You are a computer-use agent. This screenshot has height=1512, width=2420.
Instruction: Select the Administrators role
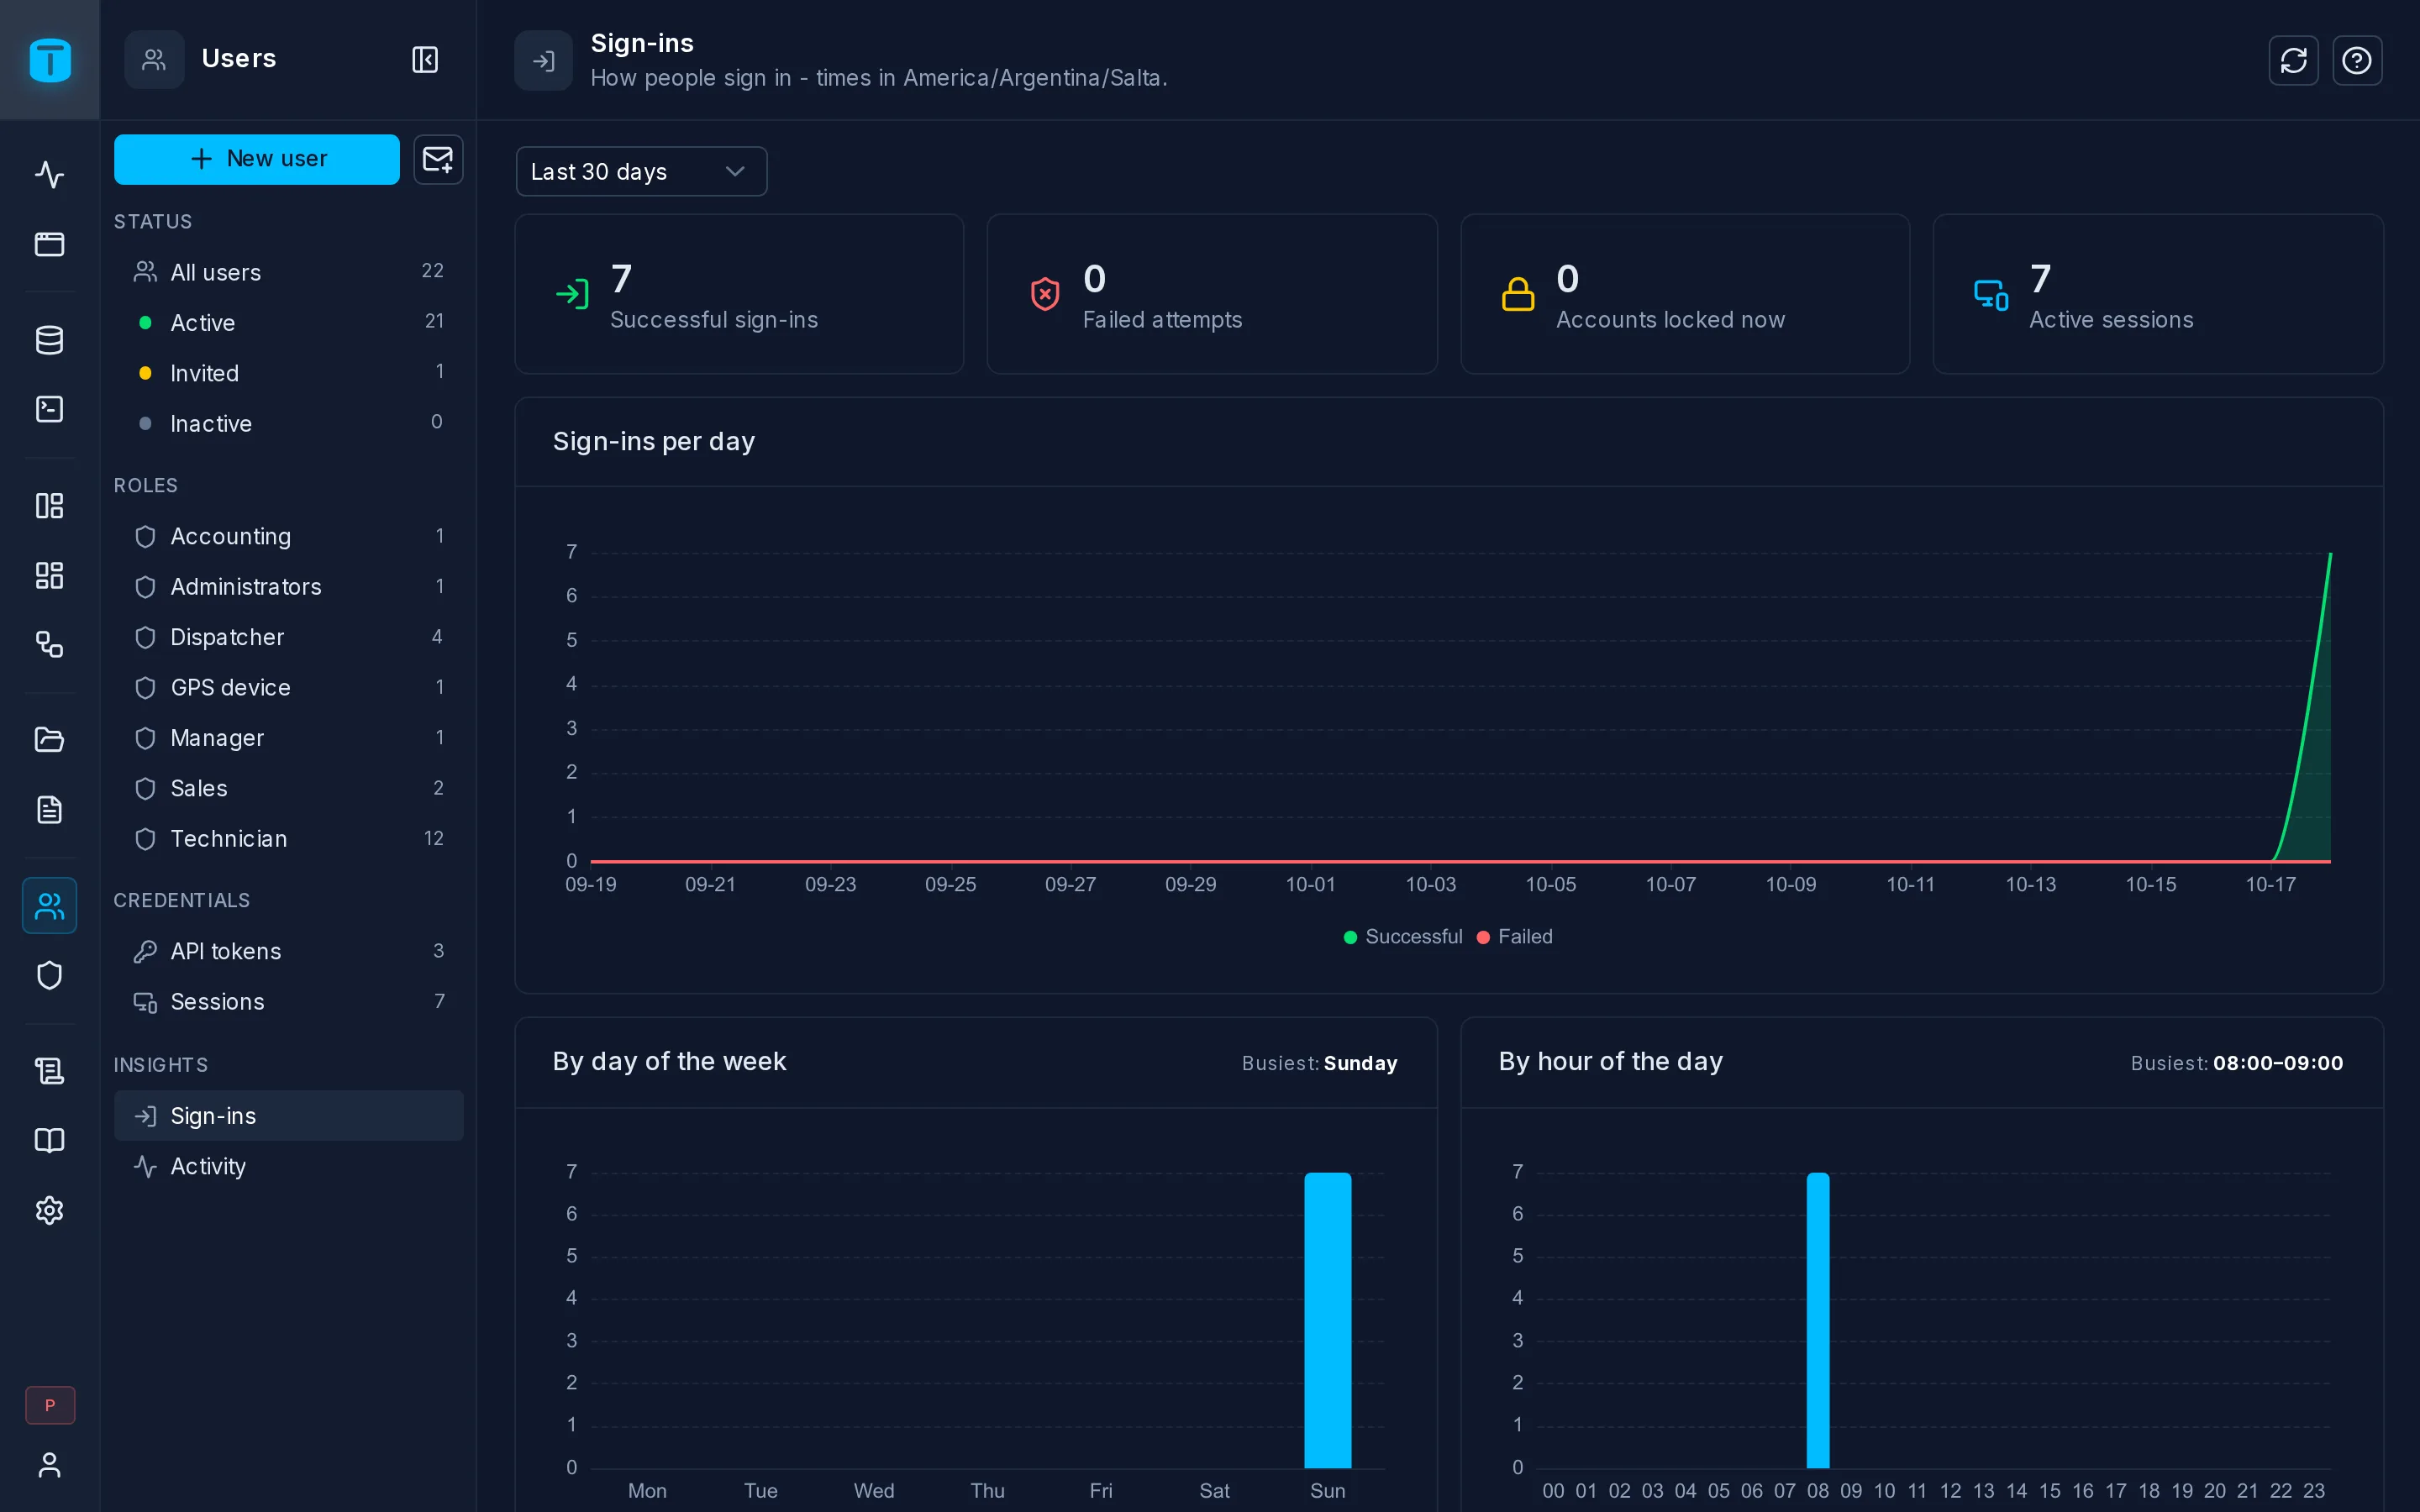pos(289,586)
